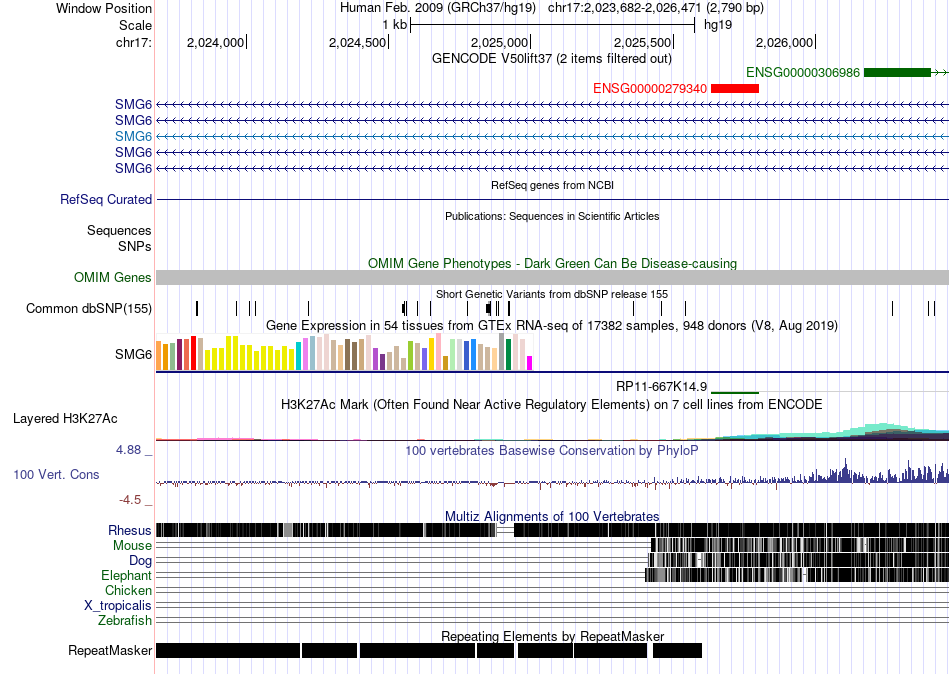Click the RefSeq genes from NCBI title
Screen dimensions: 950x674
[553, 185]
